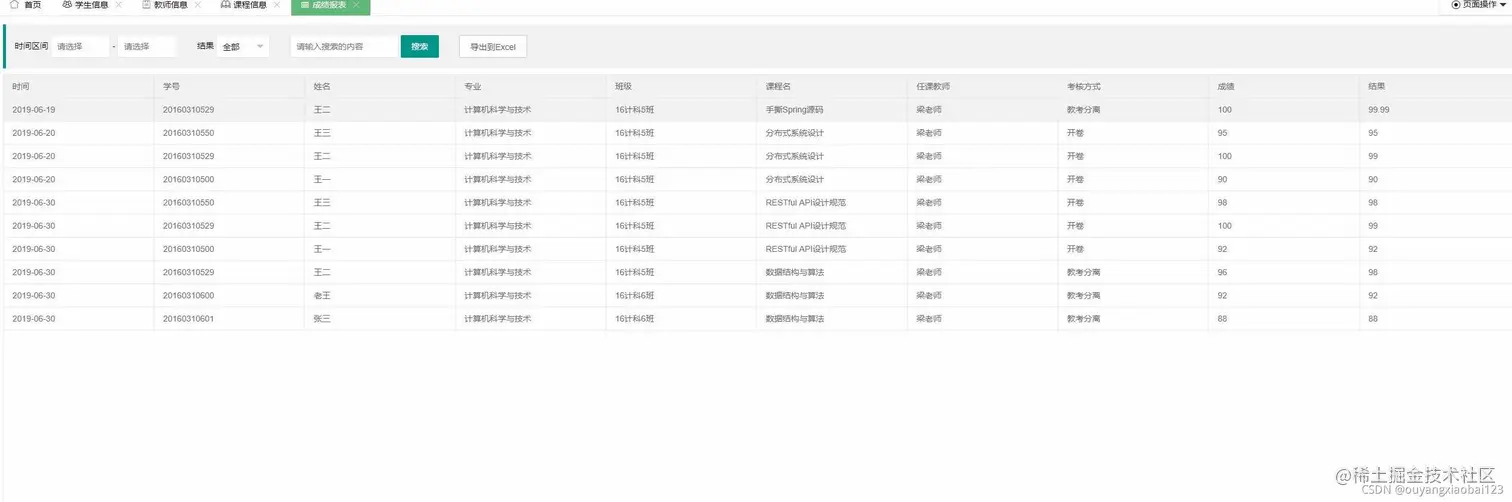Close the 学生信息 tab

[x=119, y=5]
